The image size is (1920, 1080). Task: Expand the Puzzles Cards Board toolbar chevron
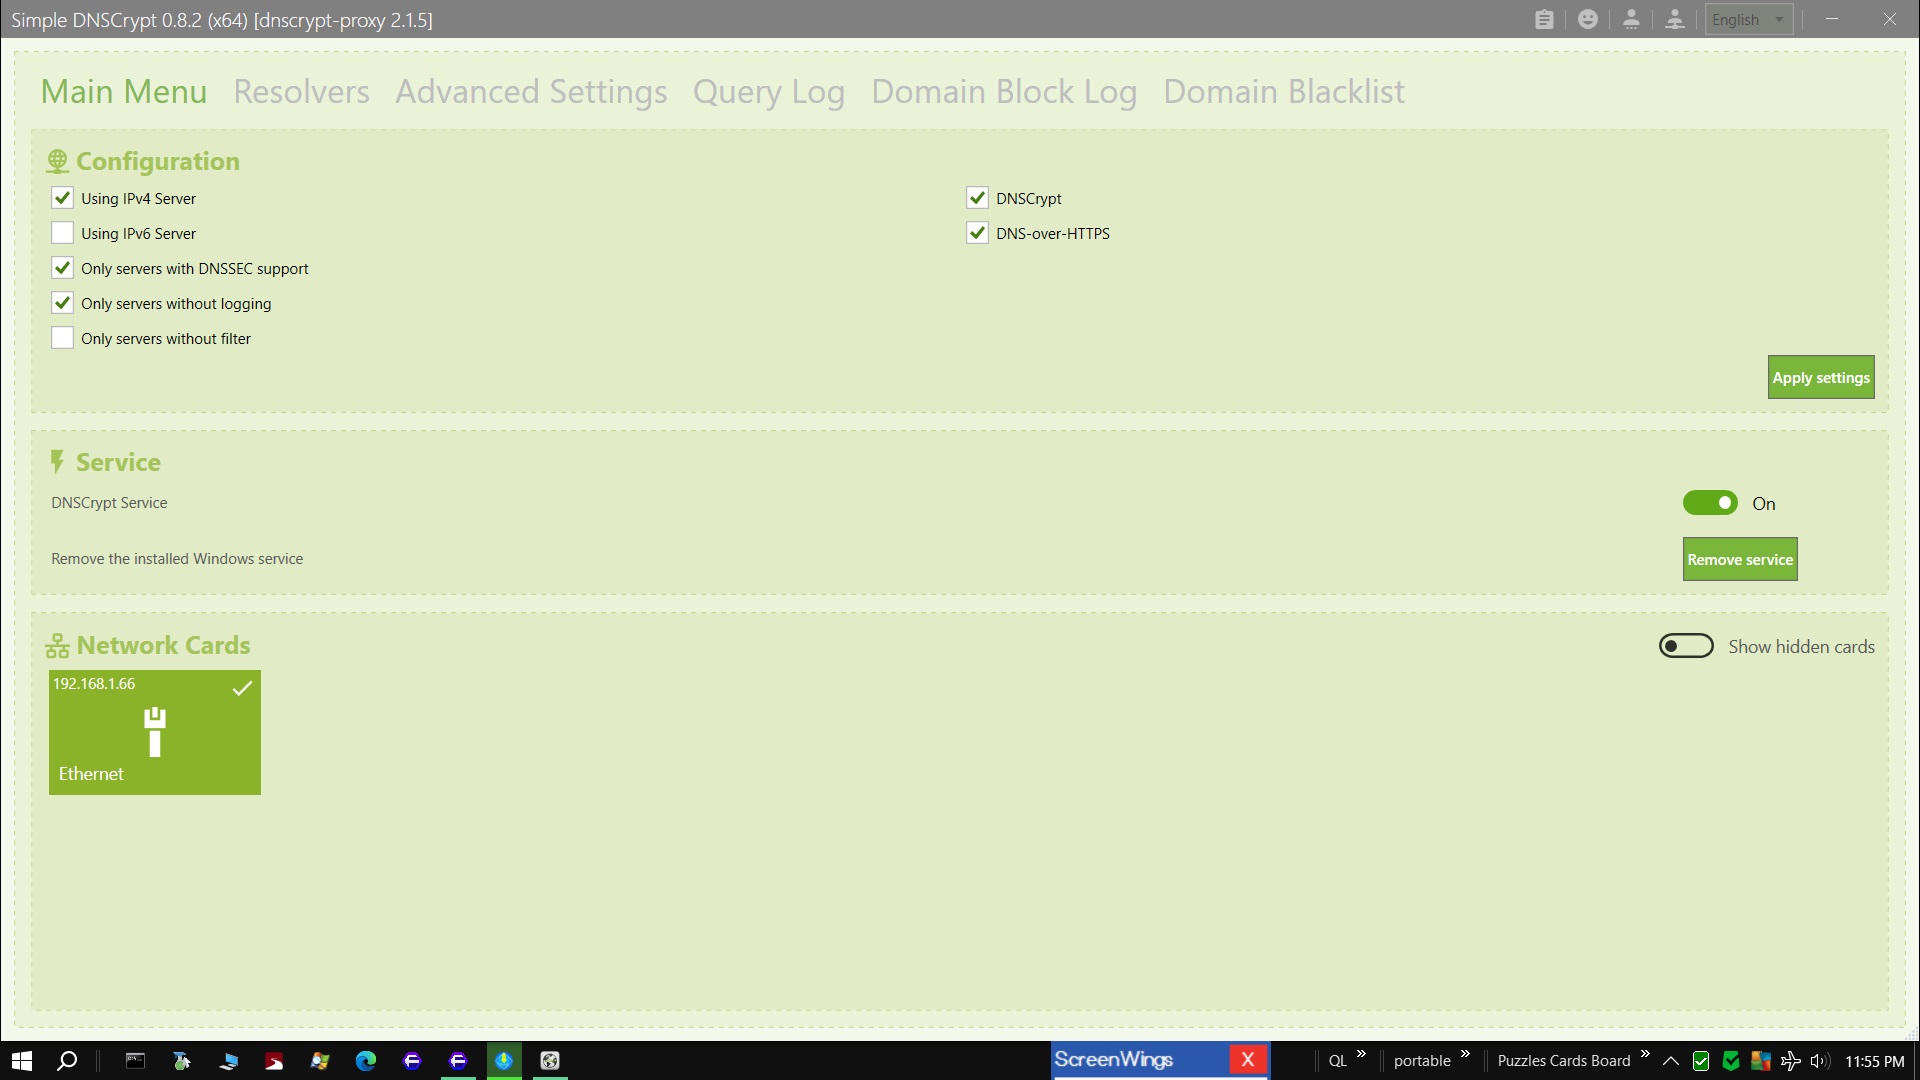(1645, 1054)
